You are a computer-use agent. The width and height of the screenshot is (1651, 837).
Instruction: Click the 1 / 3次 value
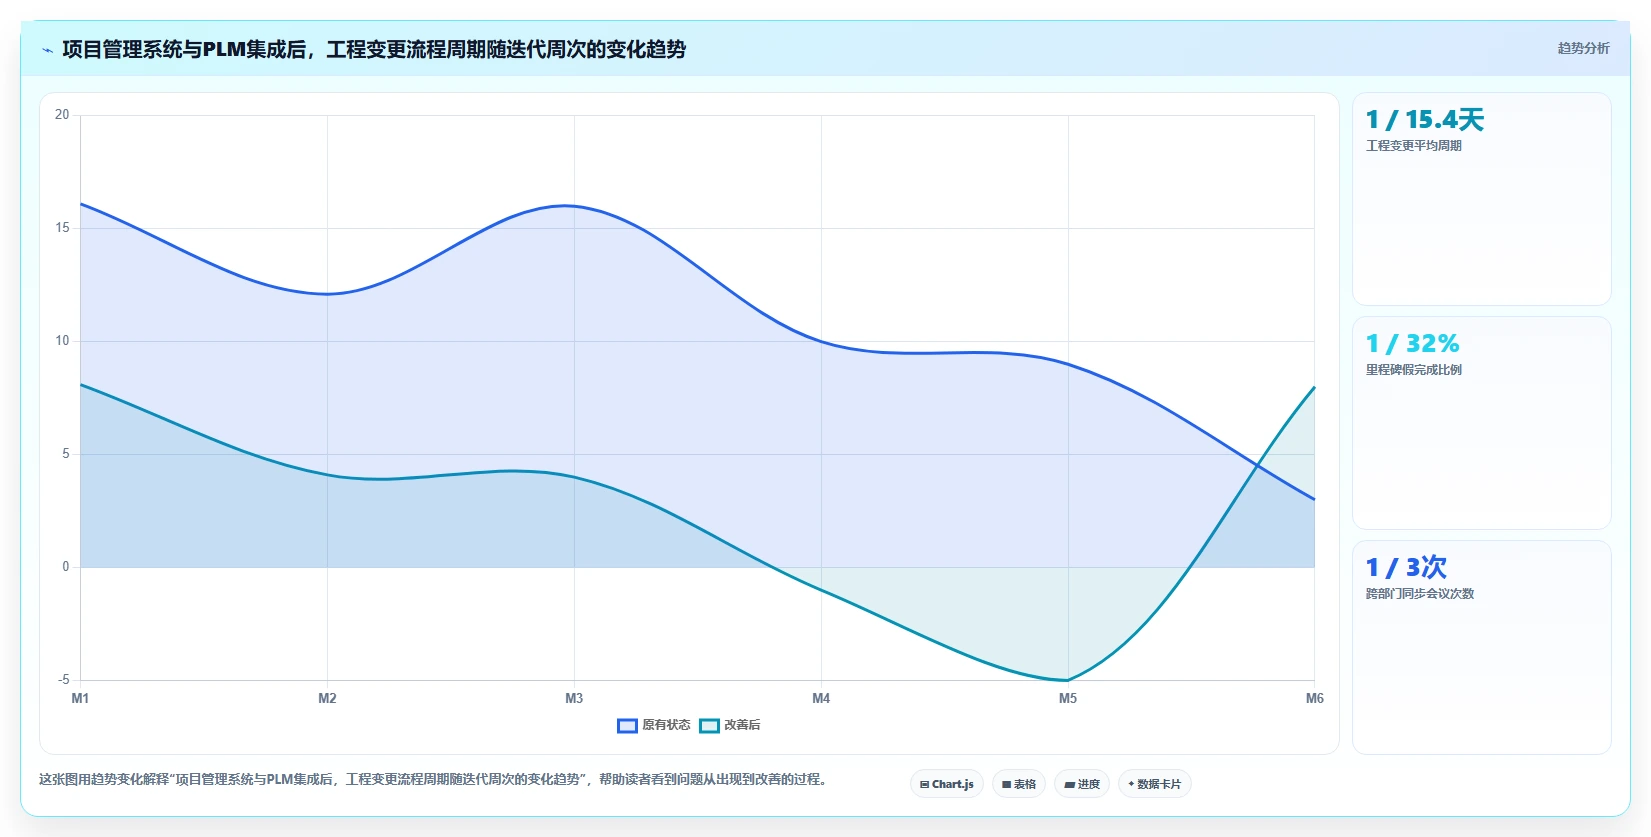coord(1406,568)
